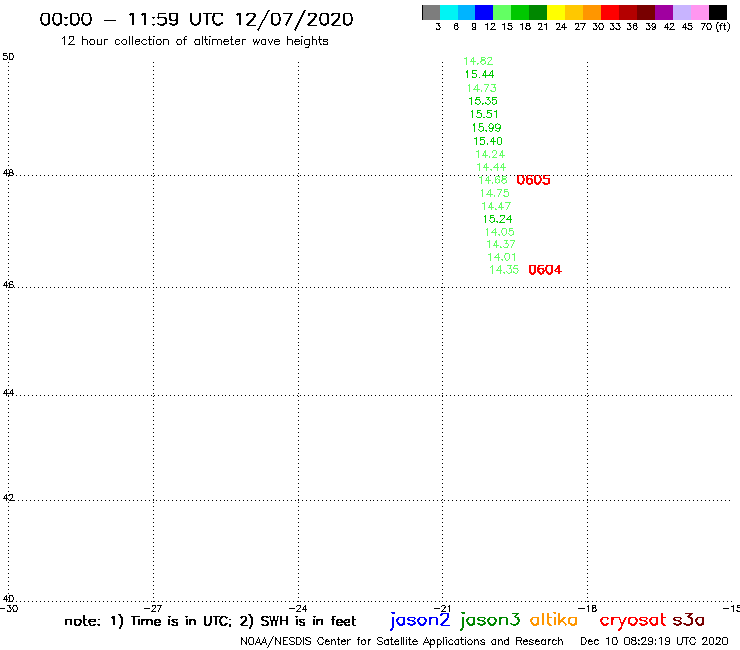Click the yellow color scale swatch
740x650 pixels.
556,12
